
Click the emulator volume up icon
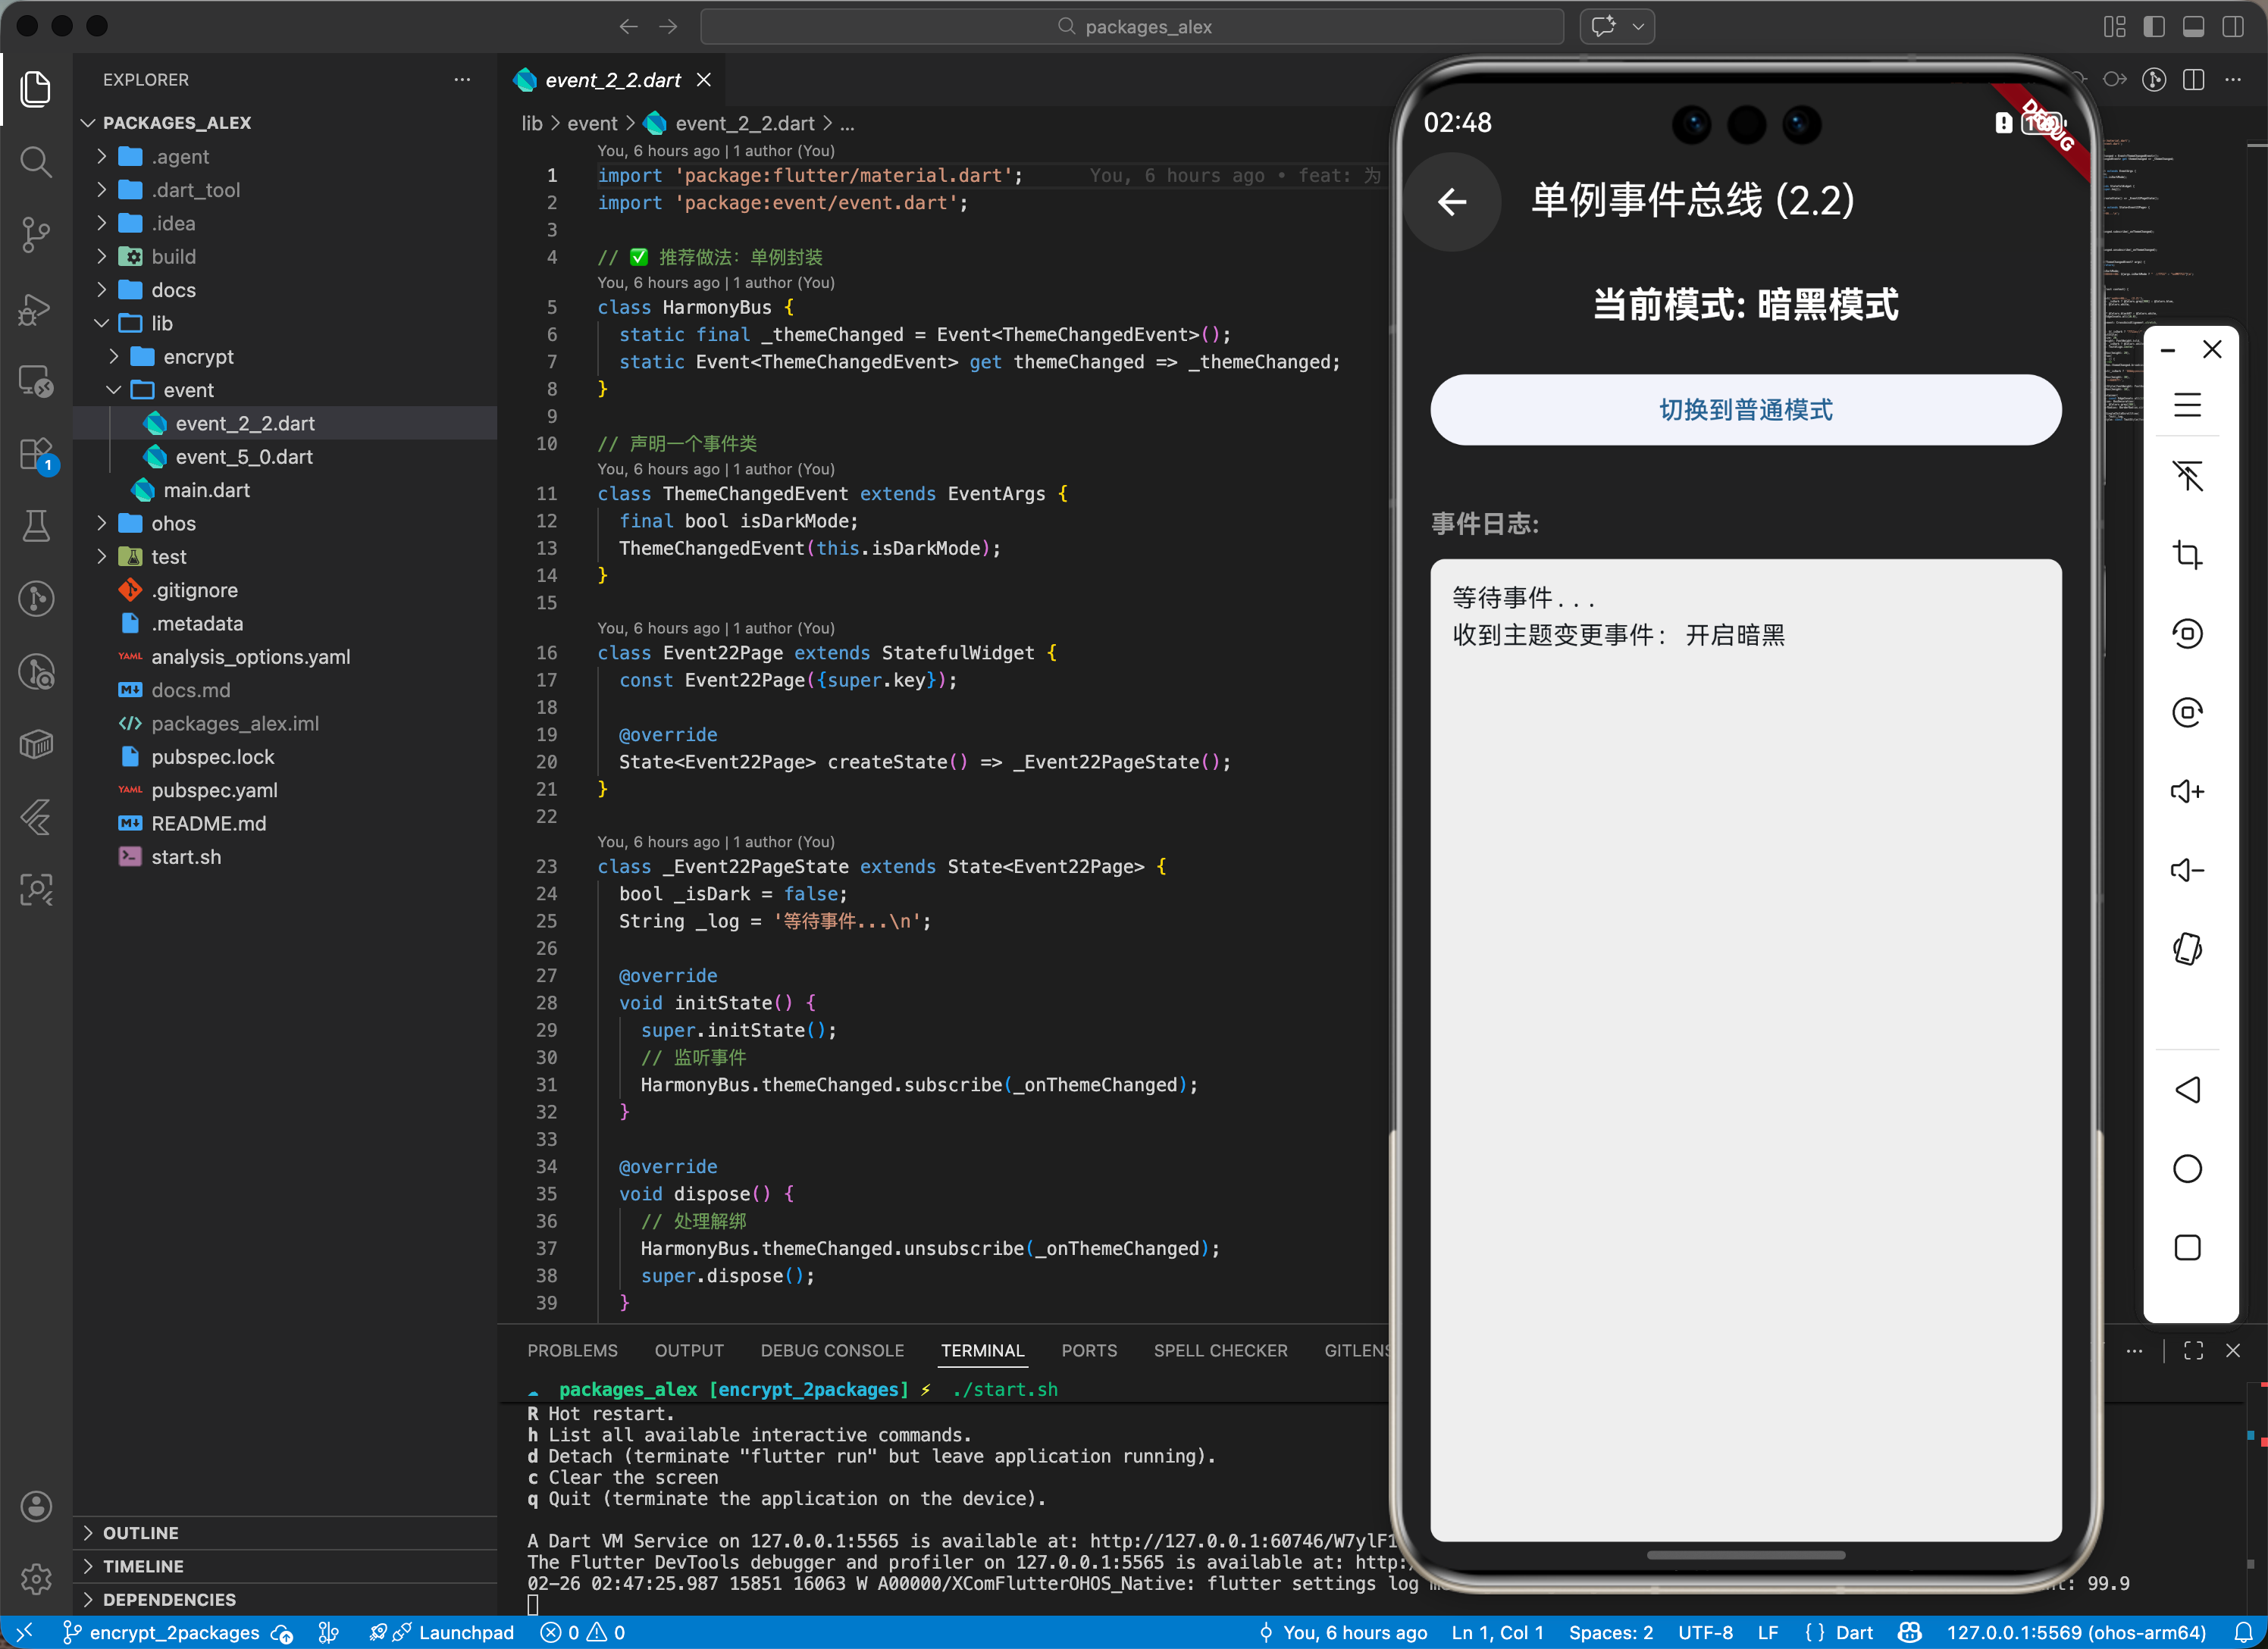point(2187,791)
